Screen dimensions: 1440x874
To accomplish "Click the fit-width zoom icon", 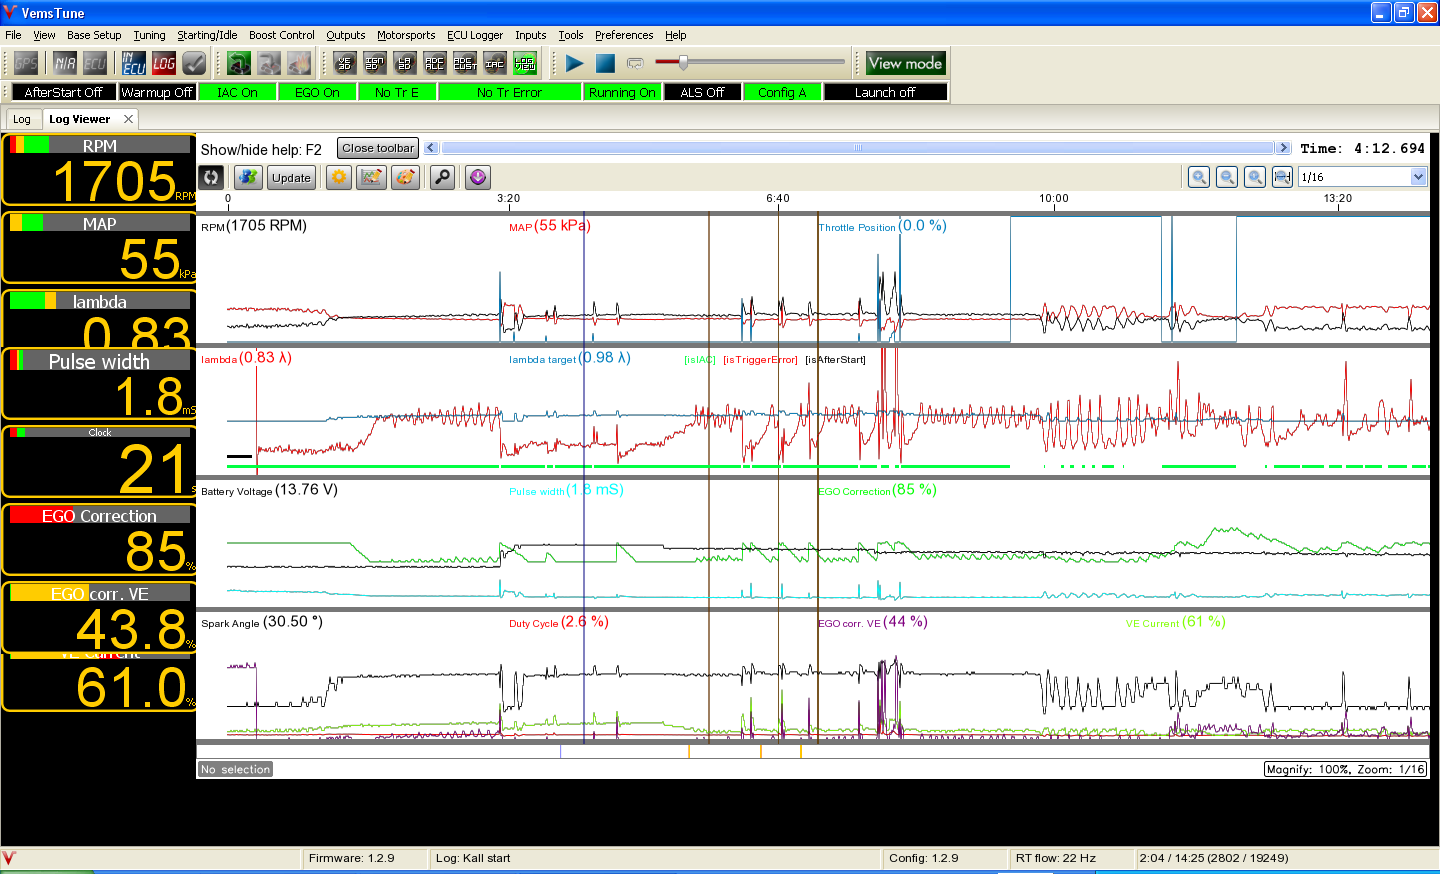I will coord(1282,177).
